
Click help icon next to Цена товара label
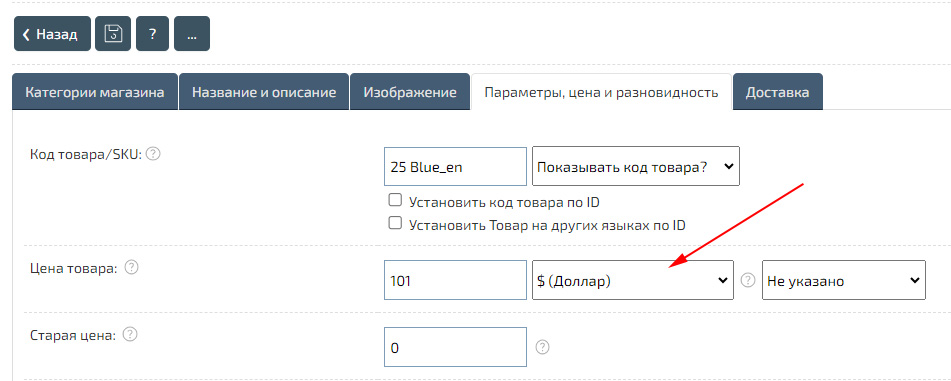pos(132,267)
